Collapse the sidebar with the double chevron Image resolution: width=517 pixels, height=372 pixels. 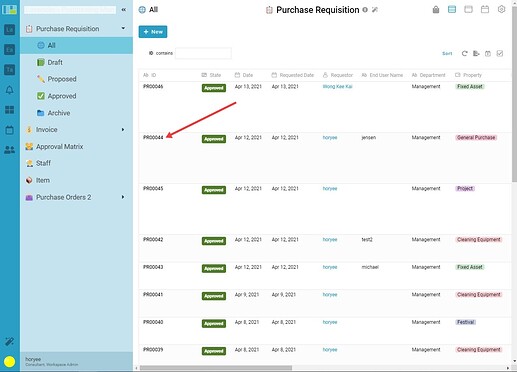(124, 10)
